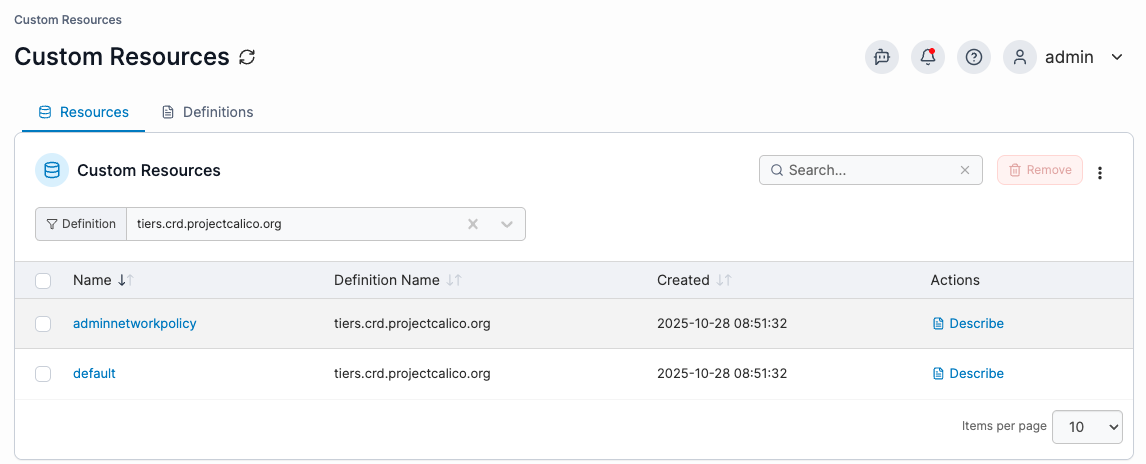Toggle the select-all header checkbox
1146x464 pixels.
click(43, 281)
